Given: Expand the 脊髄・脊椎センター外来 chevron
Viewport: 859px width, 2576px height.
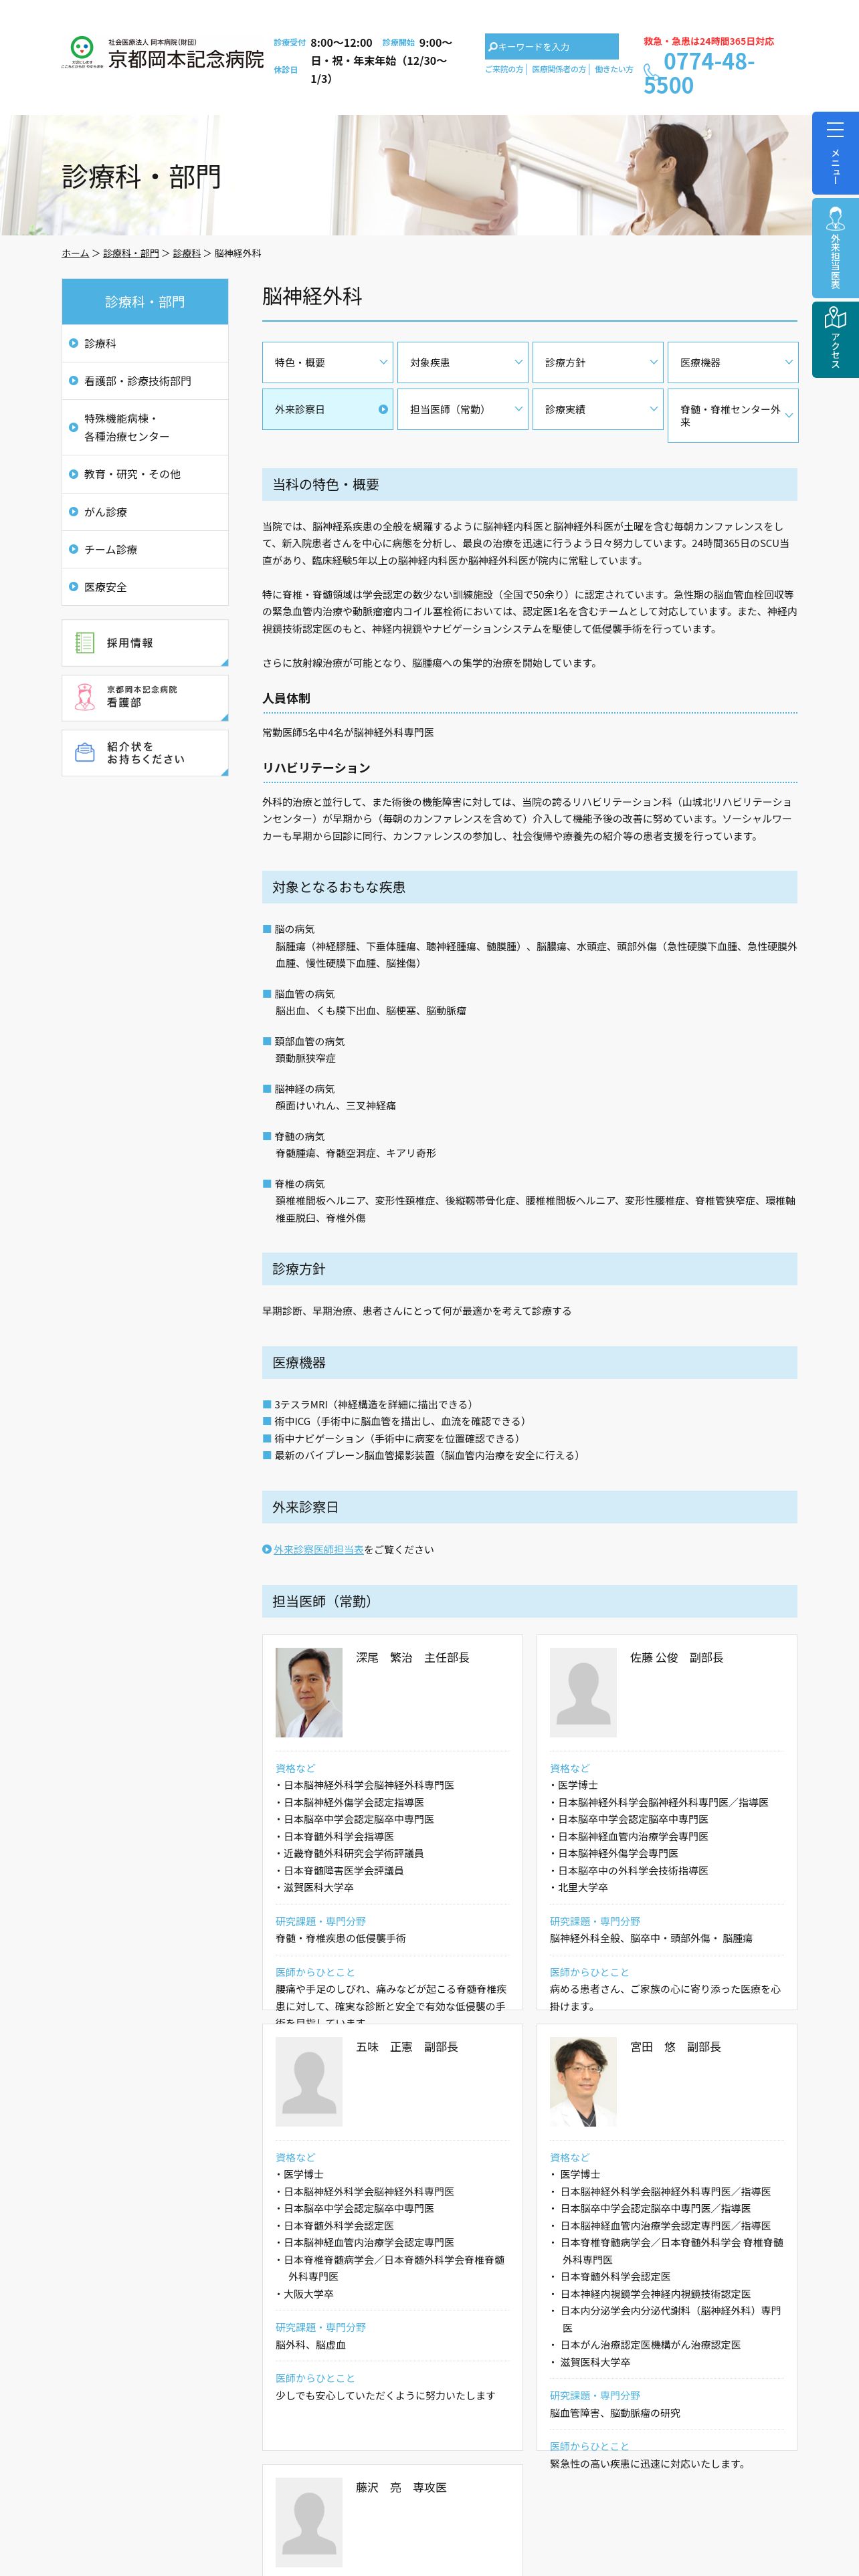Looking at the screenshot, I should (788, 415).
